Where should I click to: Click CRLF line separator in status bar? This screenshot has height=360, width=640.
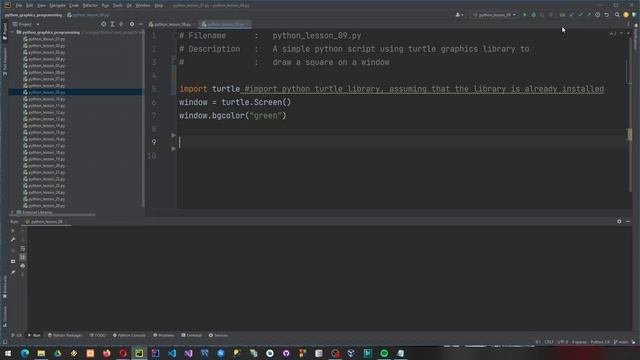(x=549, y=342)
